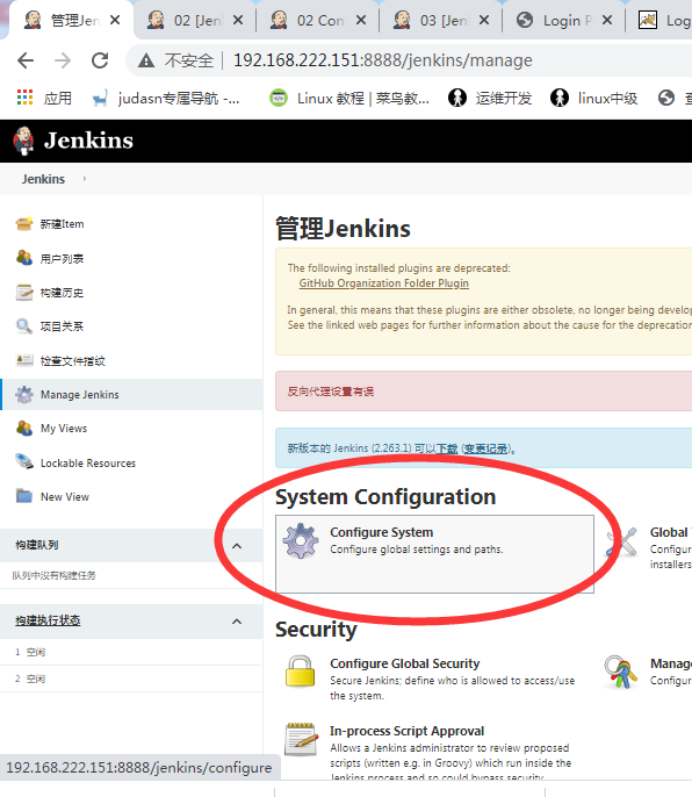Close the Login P tab
The image size is (693, 797).
pyautogui.click(x=607, y=20)
